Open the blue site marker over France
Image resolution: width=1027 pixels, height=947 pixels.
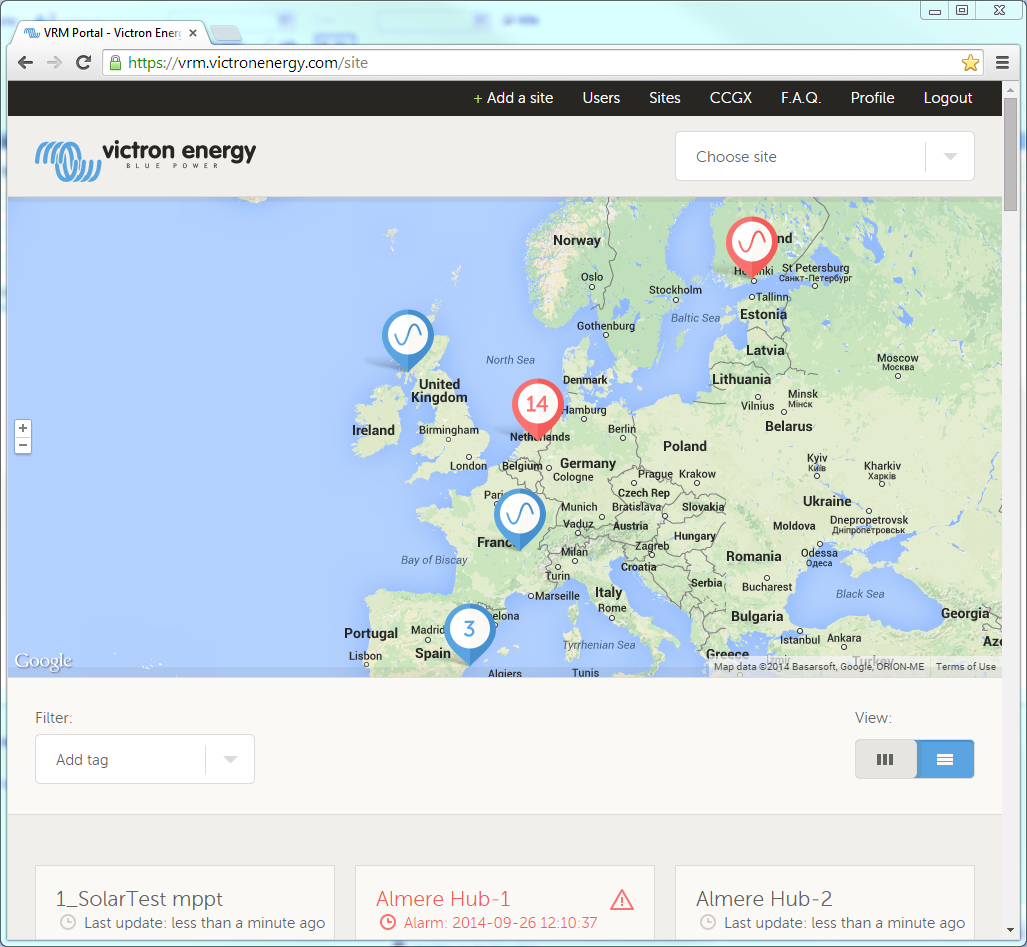(x=519, y=515)
